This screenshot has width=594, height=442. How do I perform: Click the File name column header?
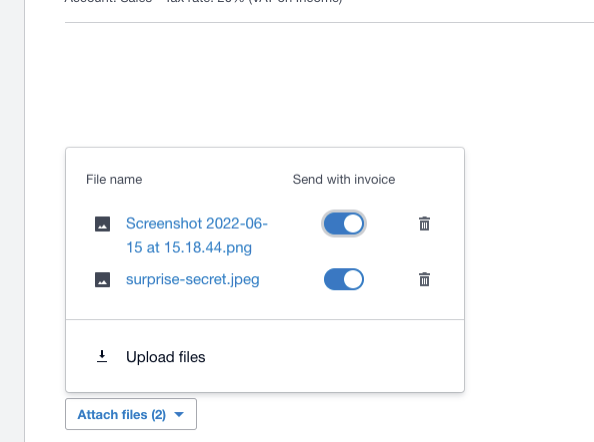pos(114,179)
